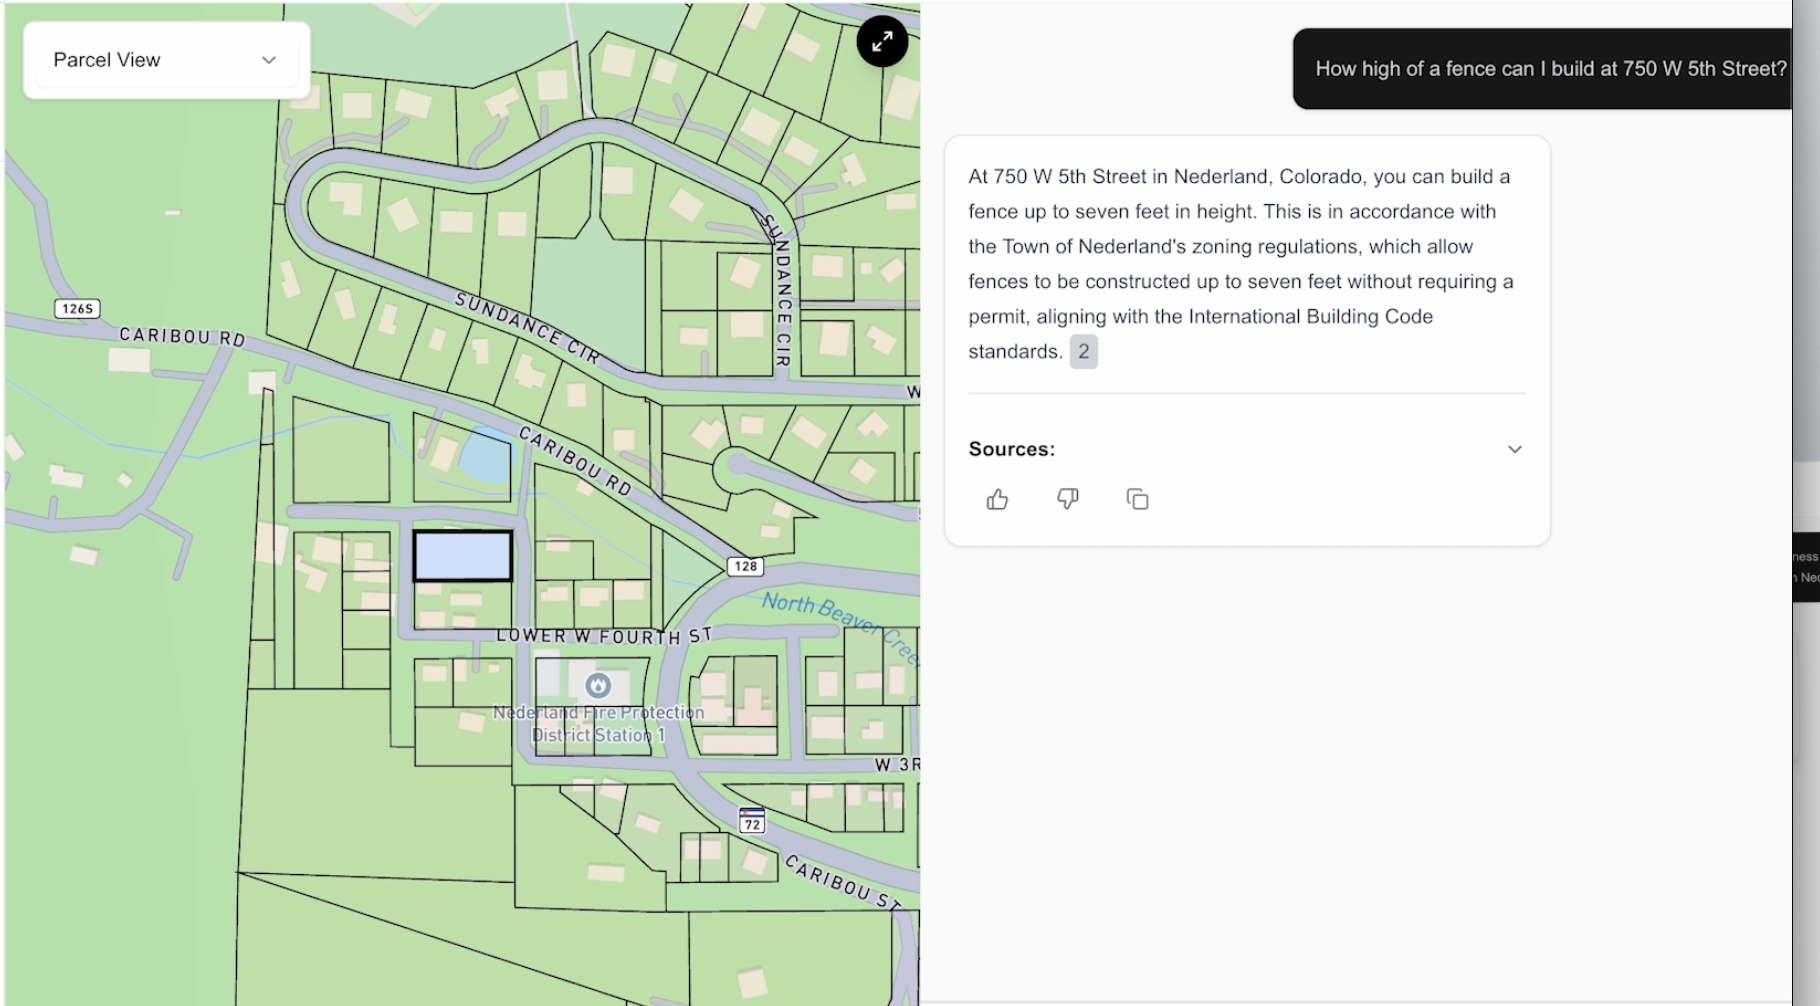Click the blue pond near Caribou Rd
The height and width of the screenshot is (1006, 1820).
point(486,458)
